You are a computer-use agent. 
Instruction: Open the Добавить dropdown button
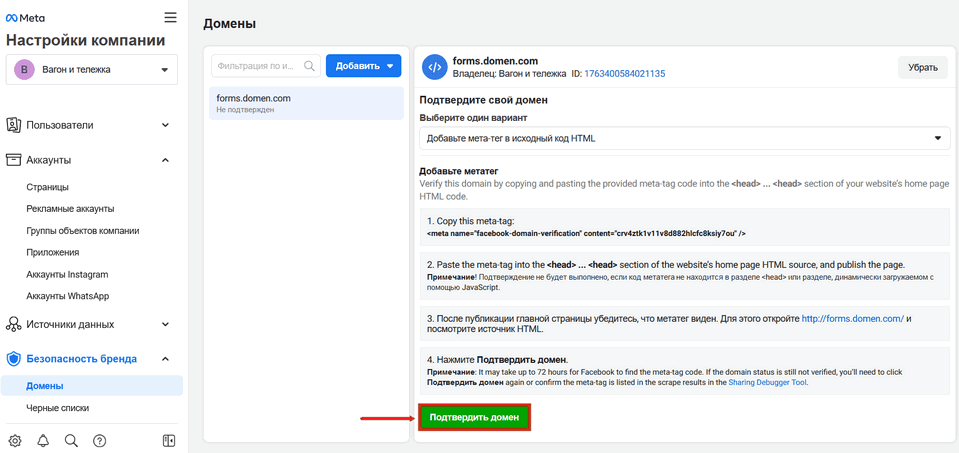pos(363,66)
